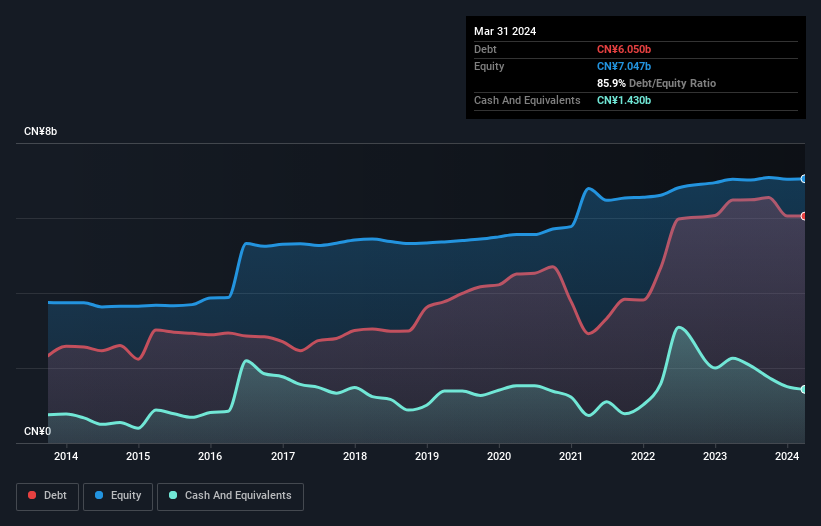
Task: Click the 2022 x-axis label
Action: [x=643, y=456]
